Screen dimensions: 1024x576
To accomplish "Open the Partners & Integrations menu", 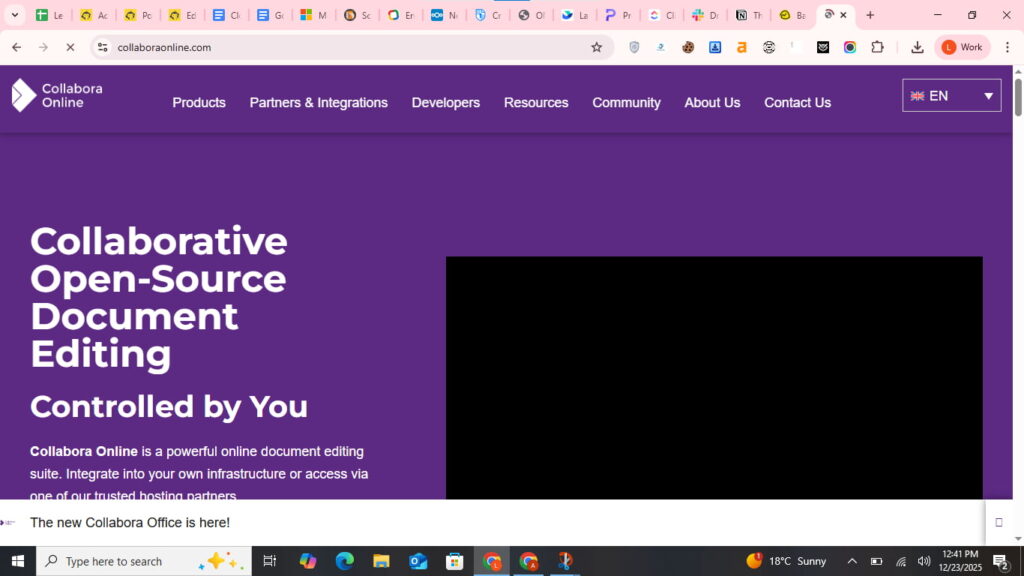I will click(x=318, y=103).
